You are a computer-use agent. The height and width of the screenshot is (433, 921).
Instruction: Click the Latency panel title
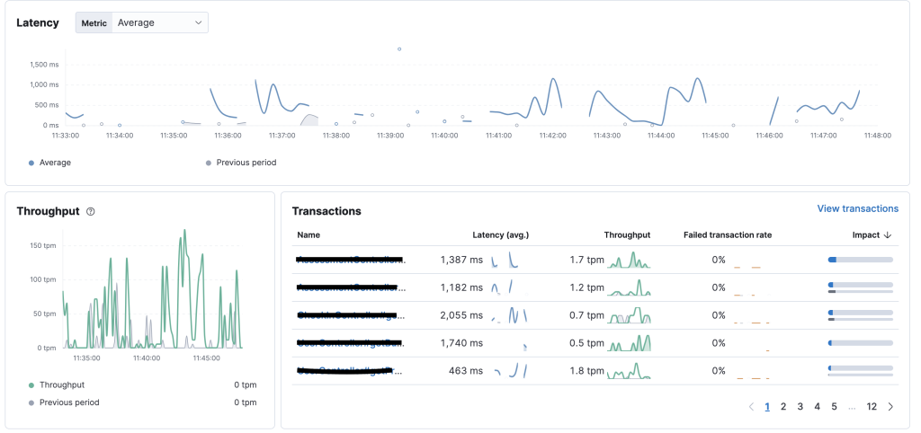(x=38, y=23)
